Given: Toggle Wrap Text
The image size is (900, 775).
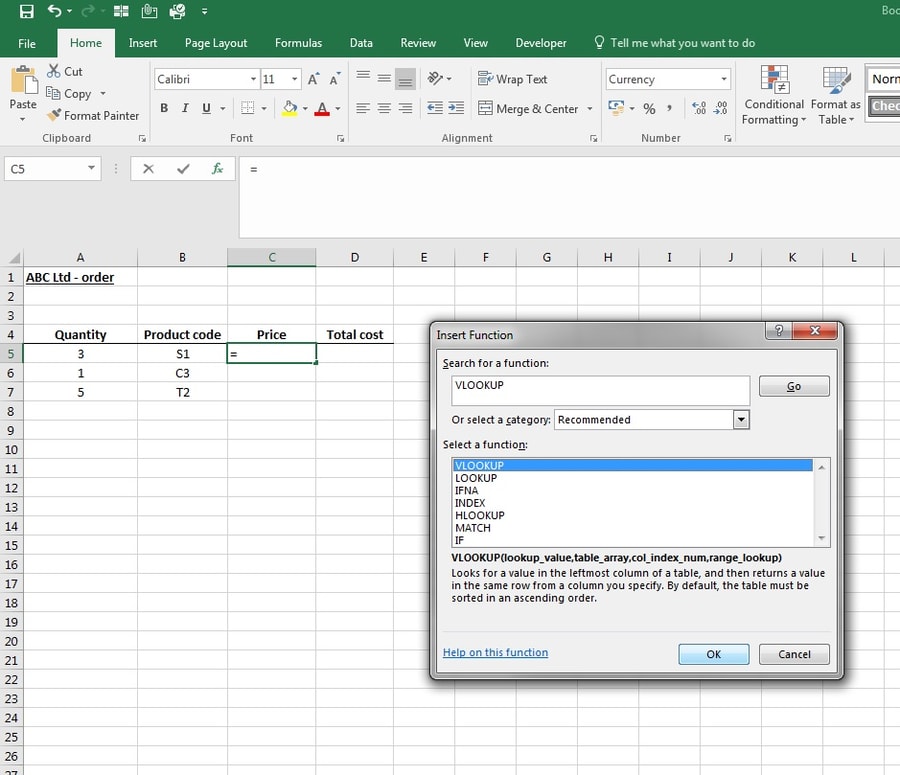Looking at the screenshot, I should click(x=512, y=79).
